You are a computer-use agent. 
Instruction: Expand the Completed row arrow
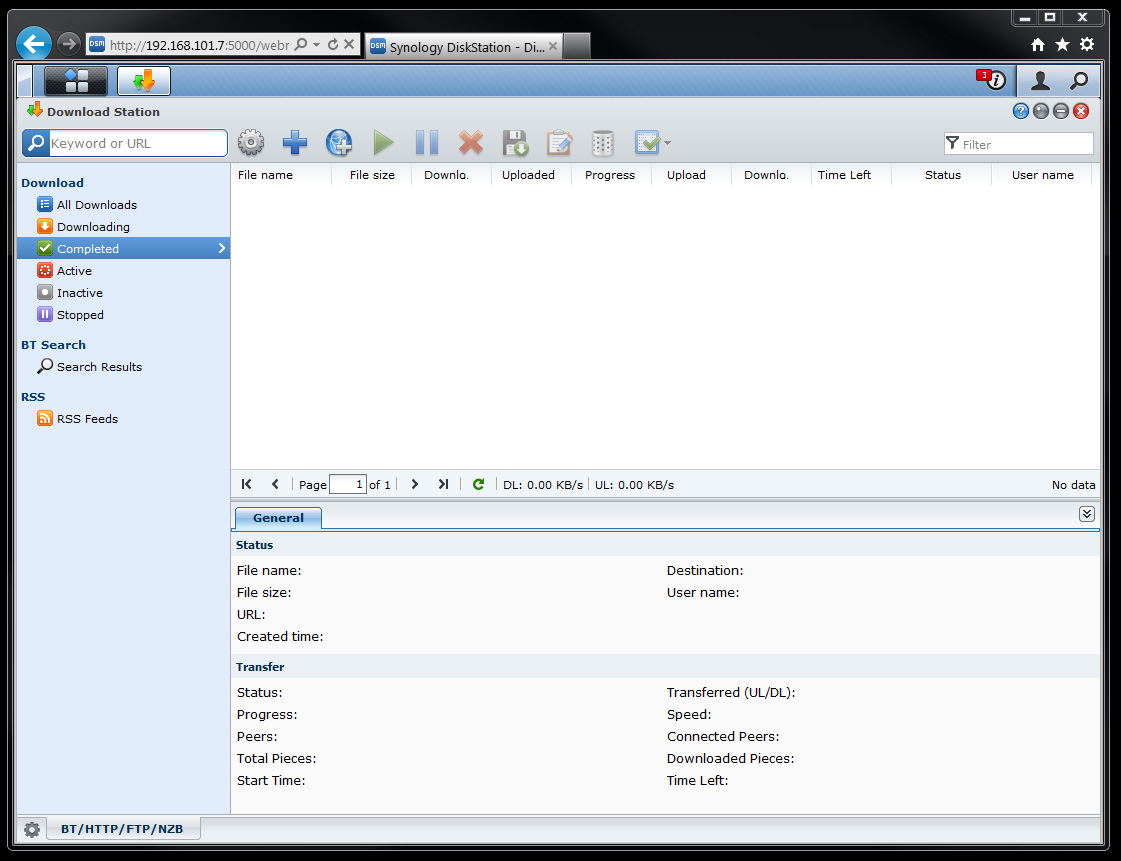222,248
